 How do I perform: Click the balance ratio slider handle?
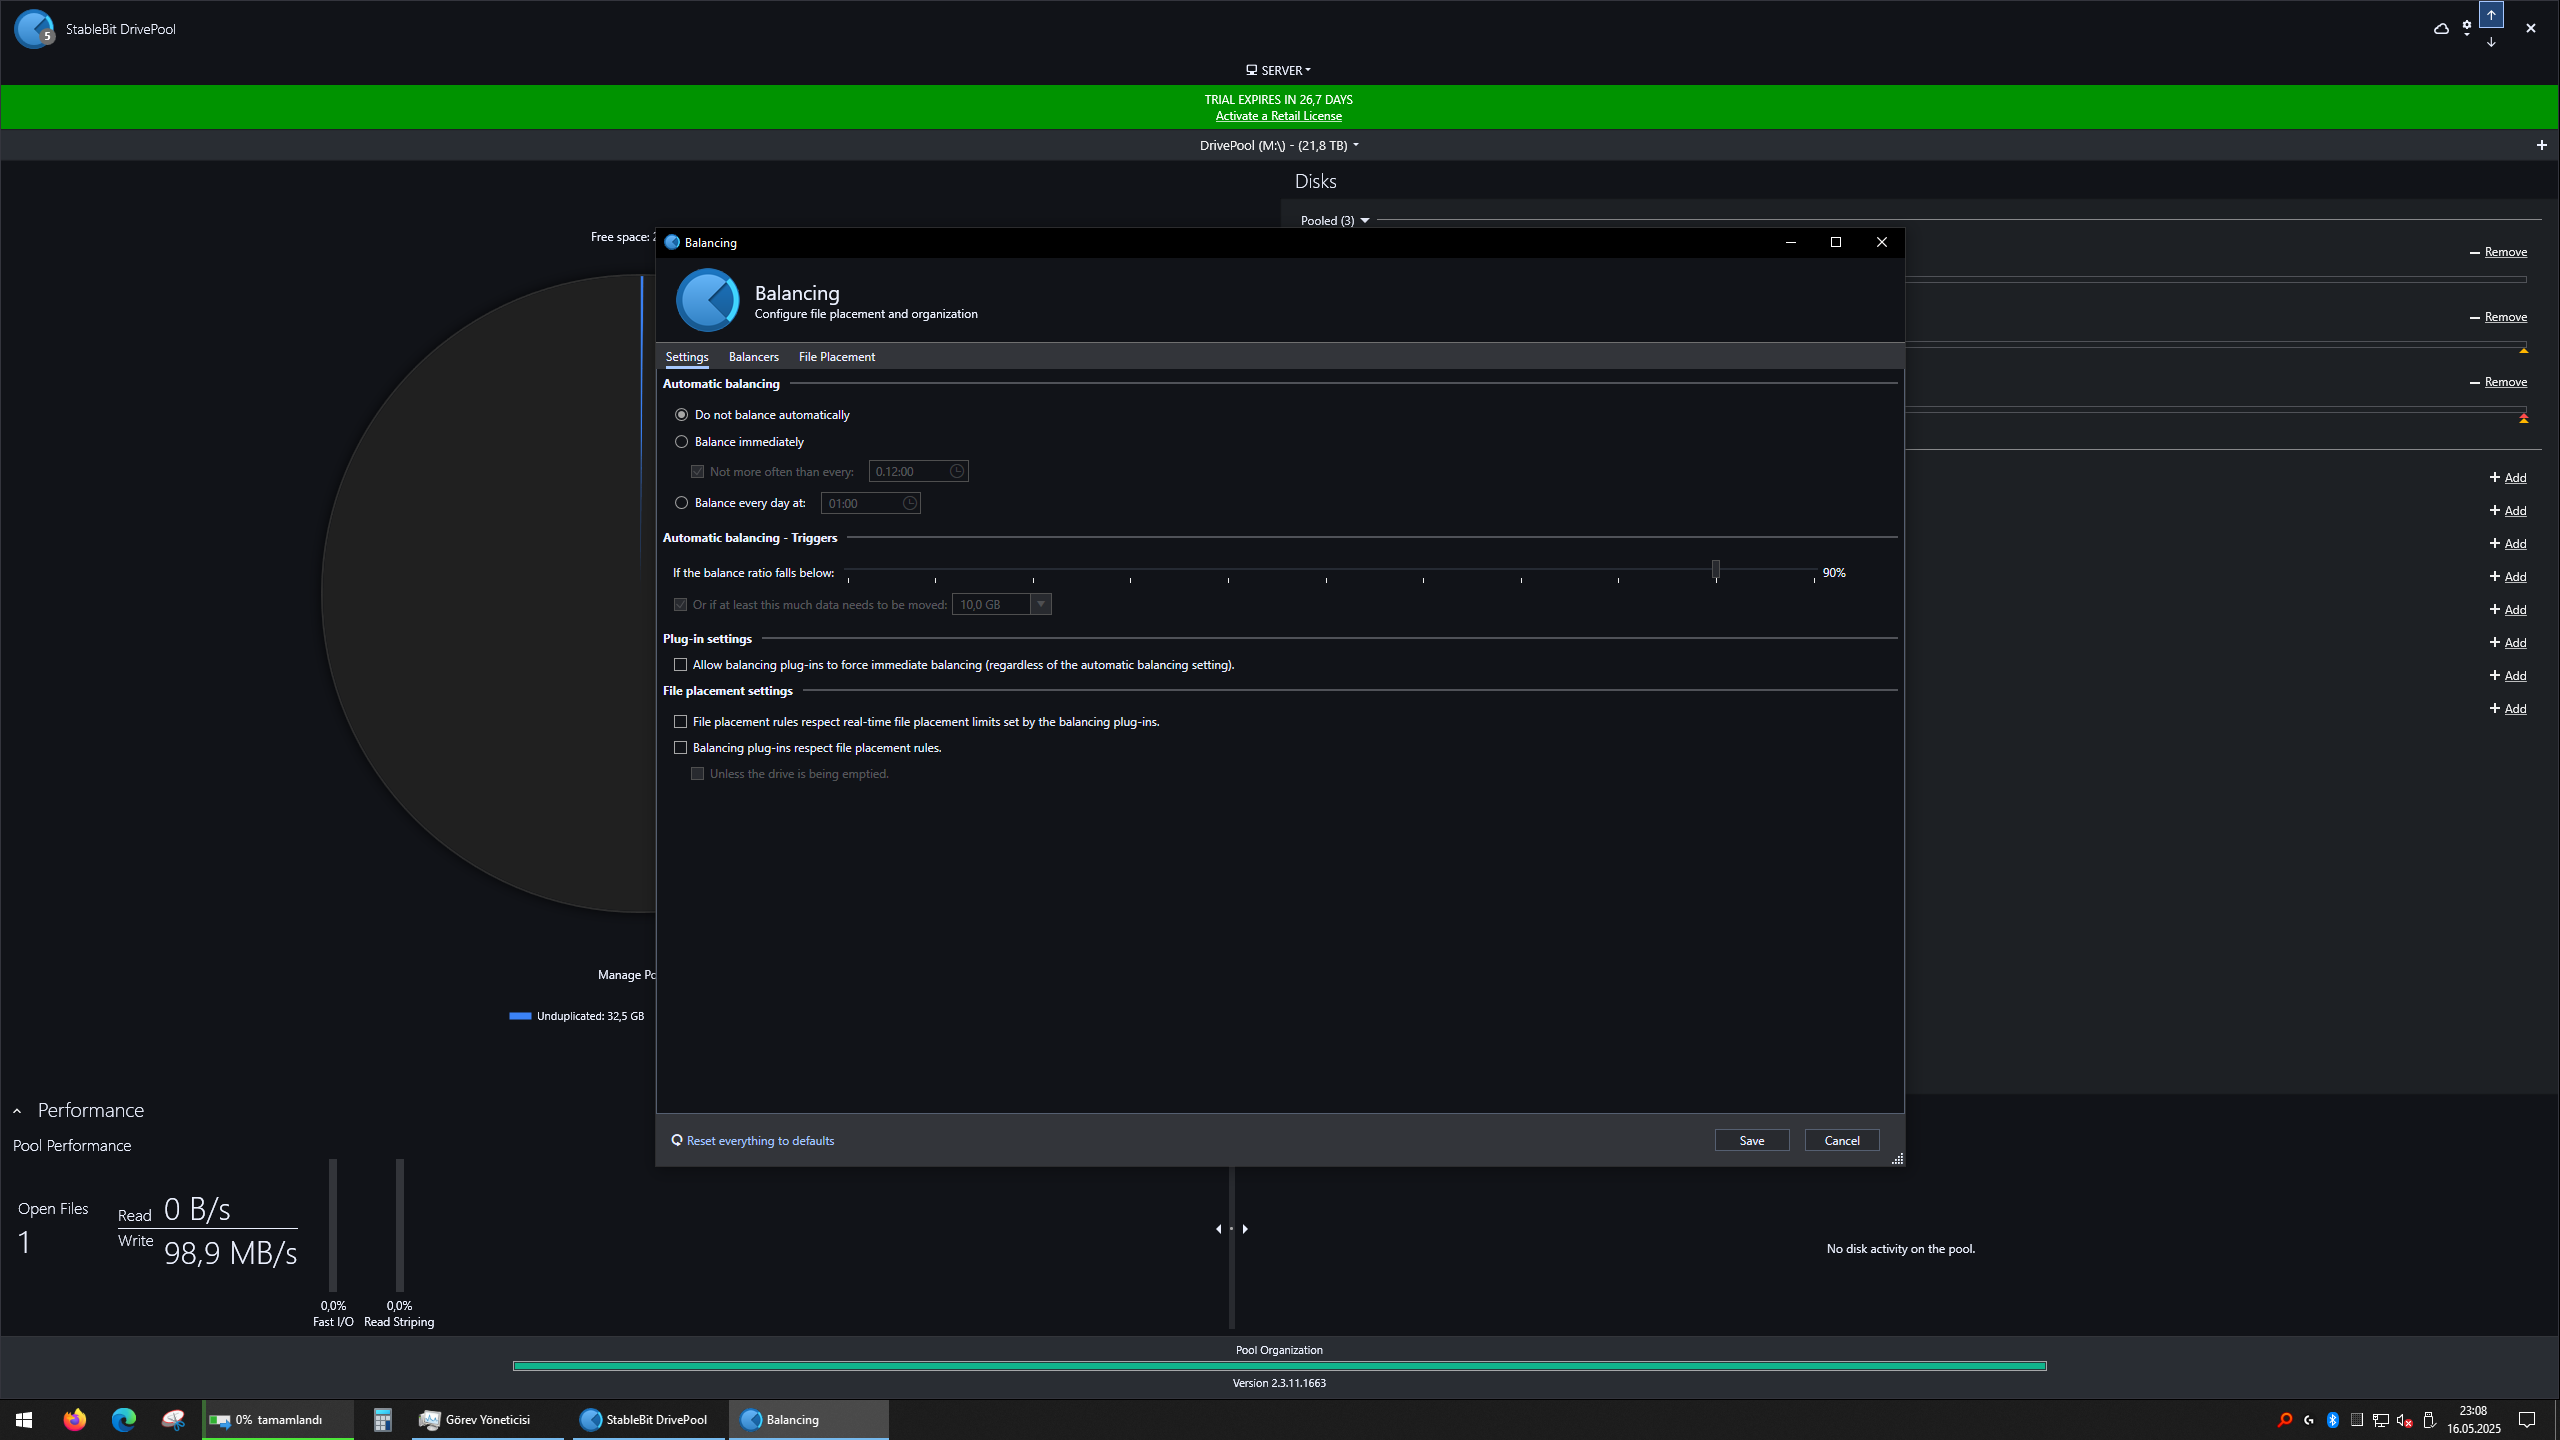(1716, 569)
